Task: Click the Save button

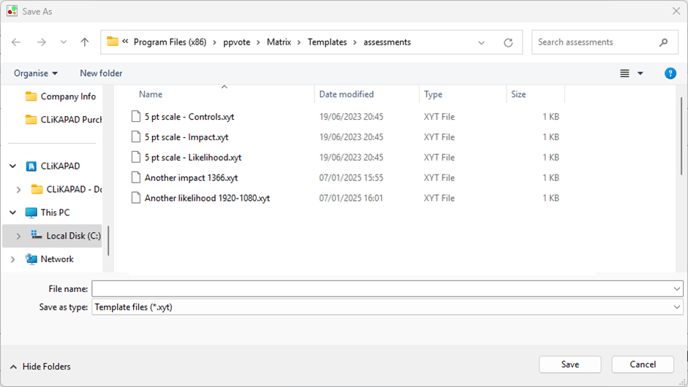Action: (570, 365)
